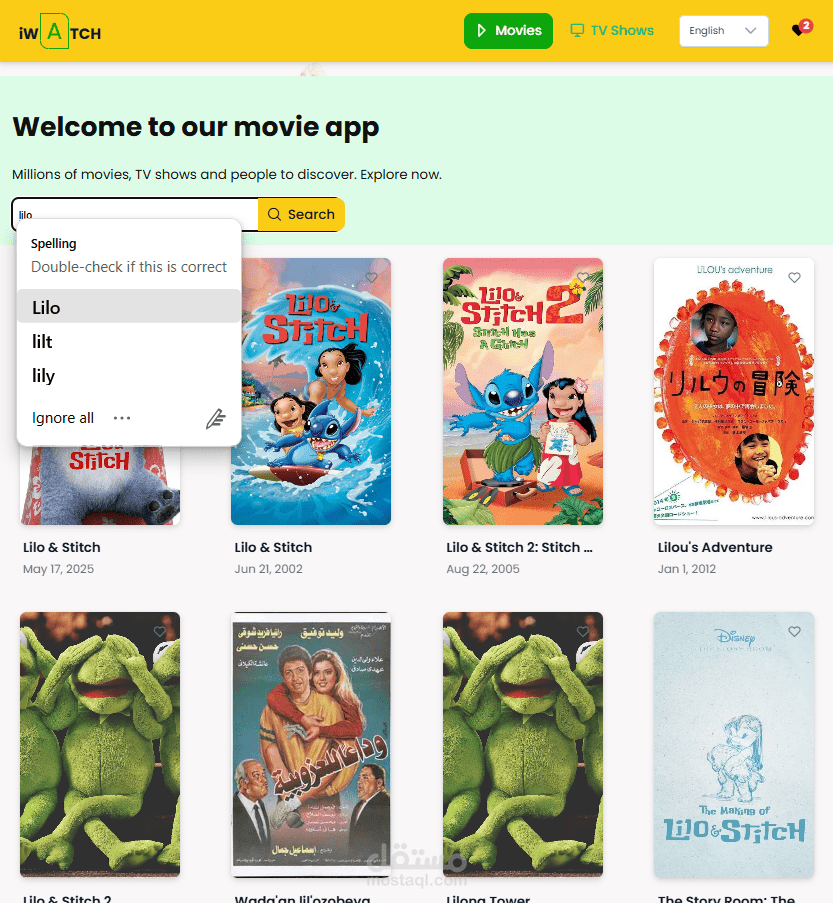Select the "Lilo" spelling suggestion

[129, 307]
